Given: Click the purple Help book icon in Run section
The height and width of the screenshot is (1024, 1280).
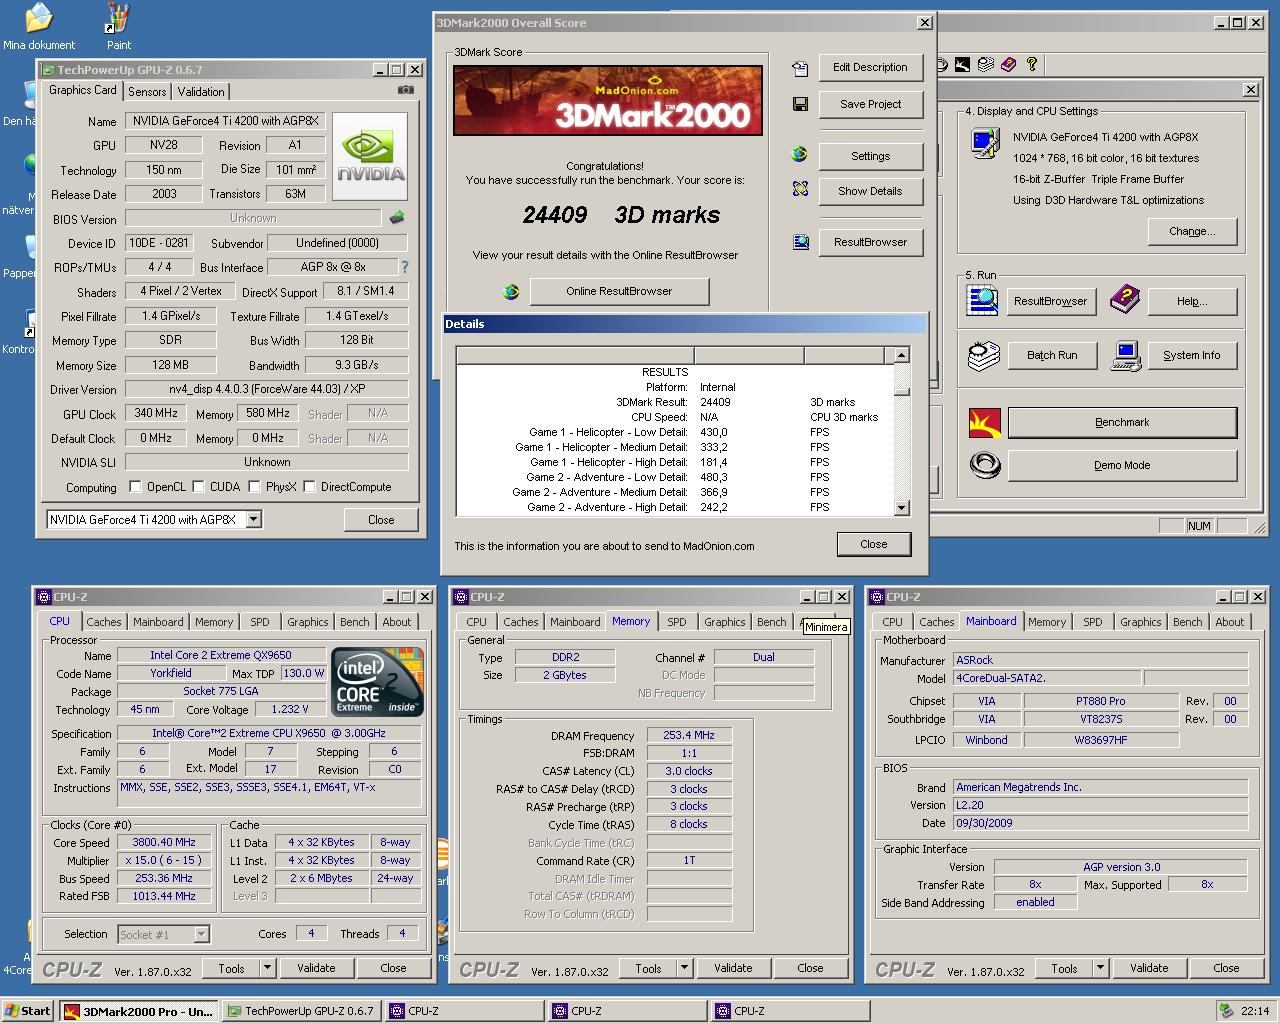Looking at the screenshot, I should (x=1125, y=299).
